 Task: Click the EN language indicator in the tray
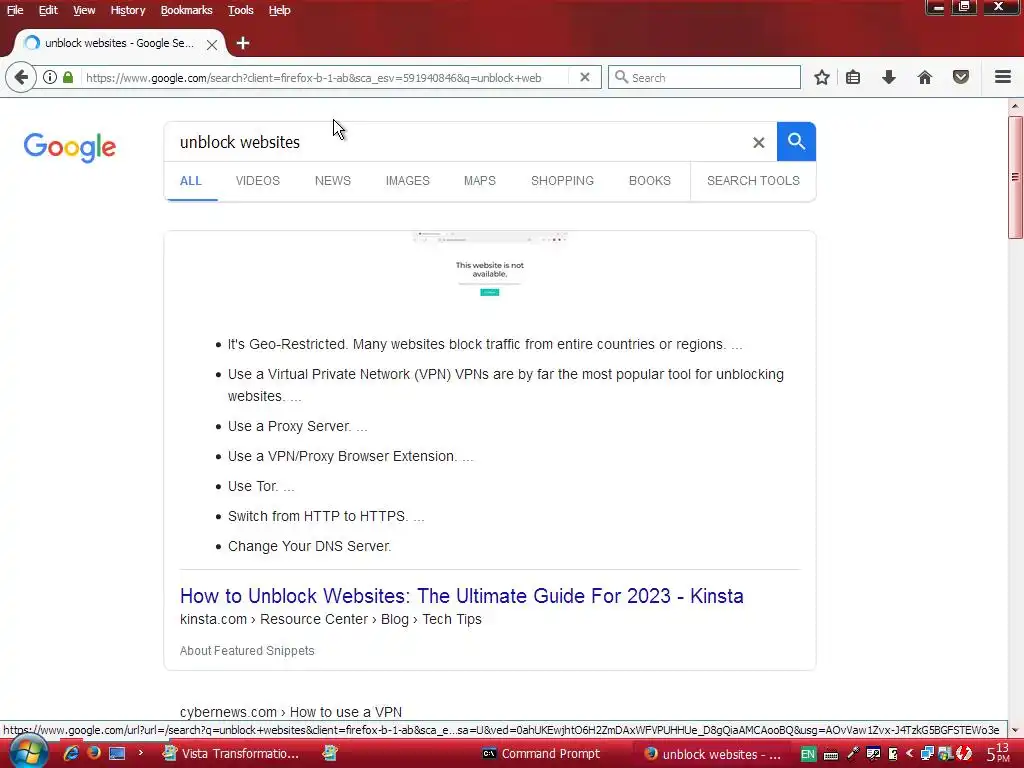click(808, 754)
